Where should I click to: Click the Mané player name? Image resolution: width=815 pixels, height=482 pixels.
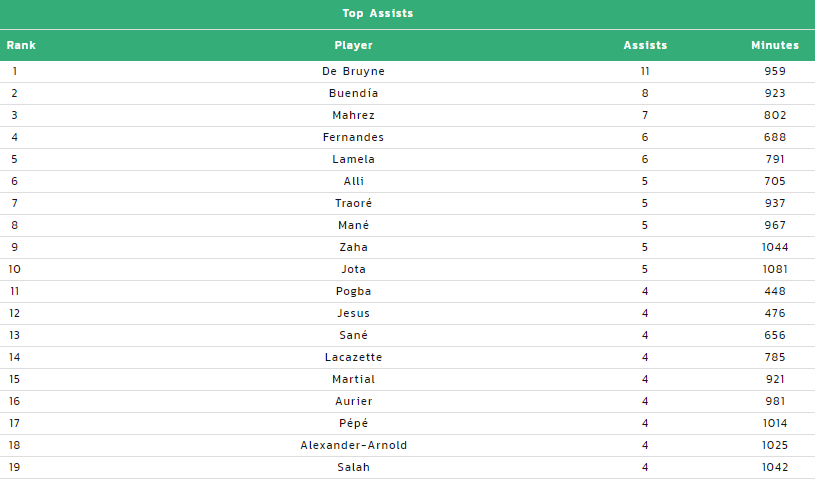pos(353,225)
